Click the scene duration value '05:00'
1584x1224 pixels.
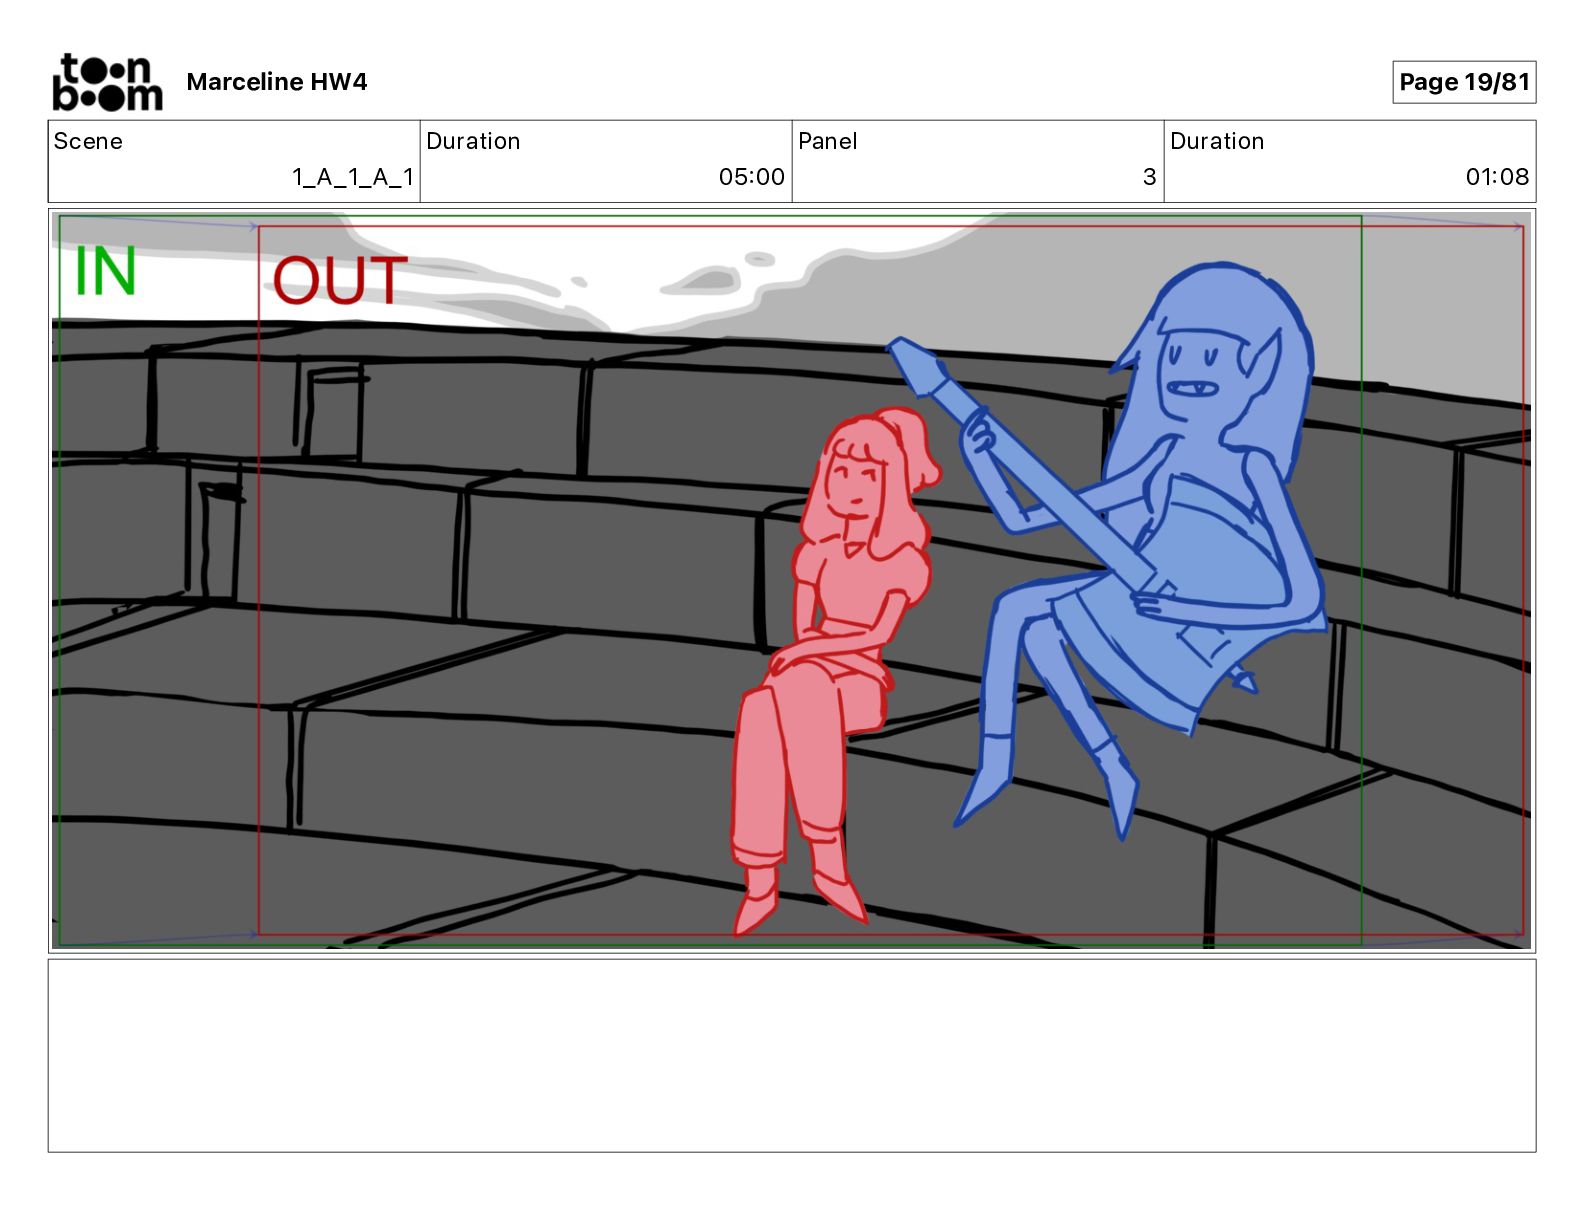click(x=752, y=177)
